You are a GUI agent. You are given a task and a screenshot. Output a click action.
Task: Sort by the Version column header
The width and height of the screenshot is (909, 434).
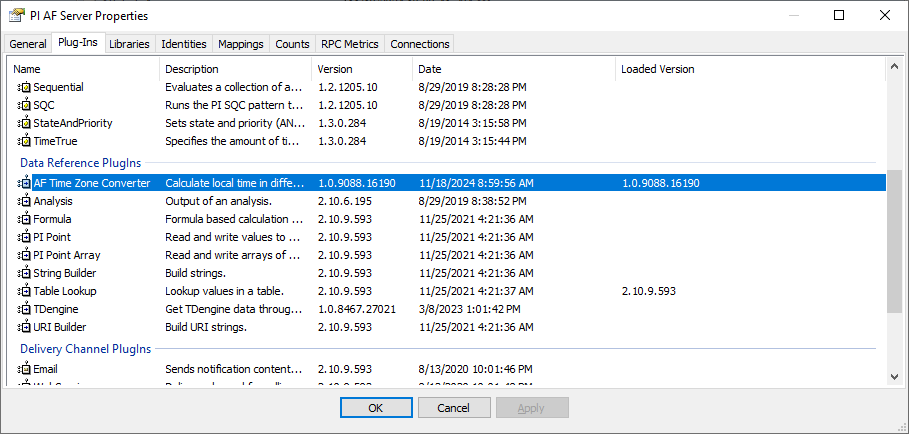pyautogui.click(x=362, y=69)
